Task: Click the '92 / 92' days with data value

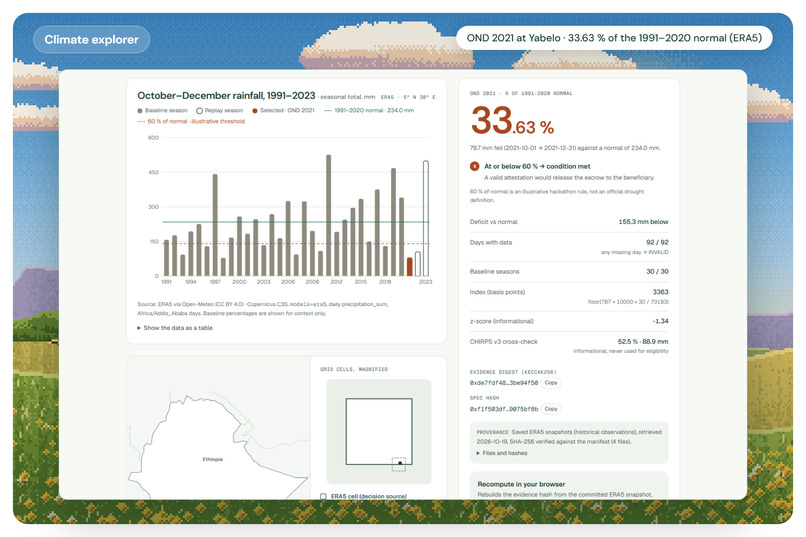Action: [x=657, y=242]
